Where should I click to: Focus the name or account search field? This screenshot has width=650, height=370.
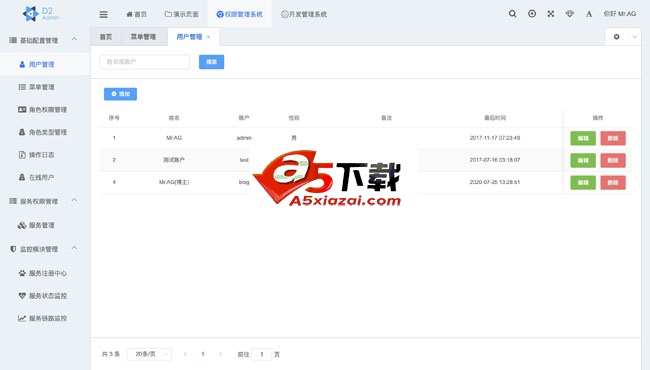(145, 62)
